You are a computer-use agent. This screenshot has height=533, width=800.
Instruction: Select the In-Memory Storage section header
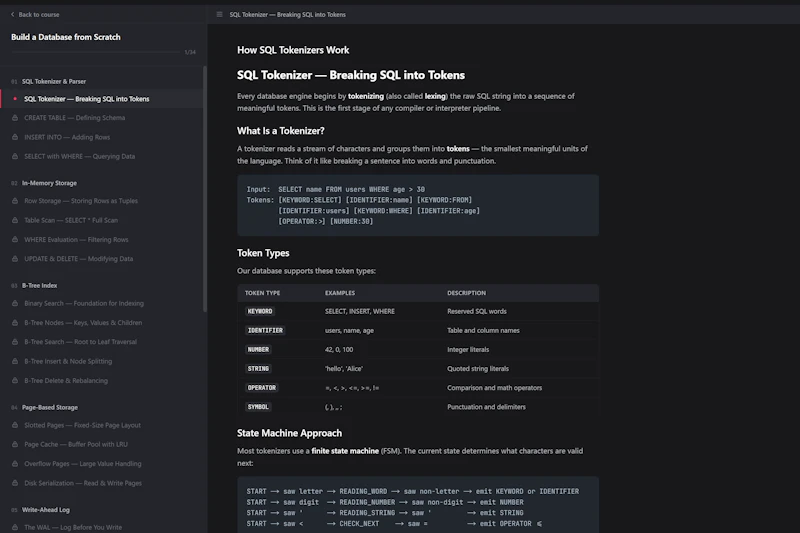tap(49, 183)
